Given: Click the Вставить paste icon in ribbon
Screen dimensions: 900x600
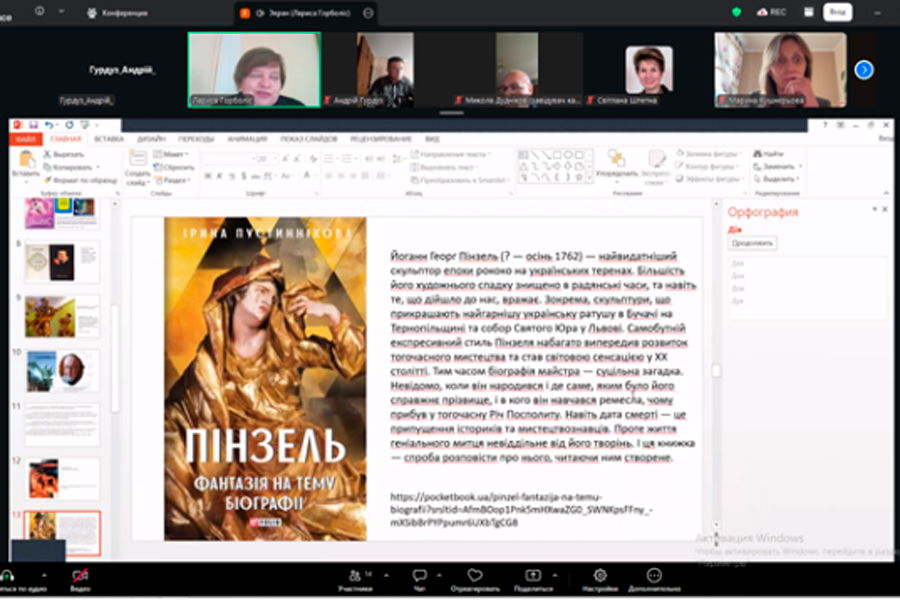Looking at the screenshot, I should 26,160.
